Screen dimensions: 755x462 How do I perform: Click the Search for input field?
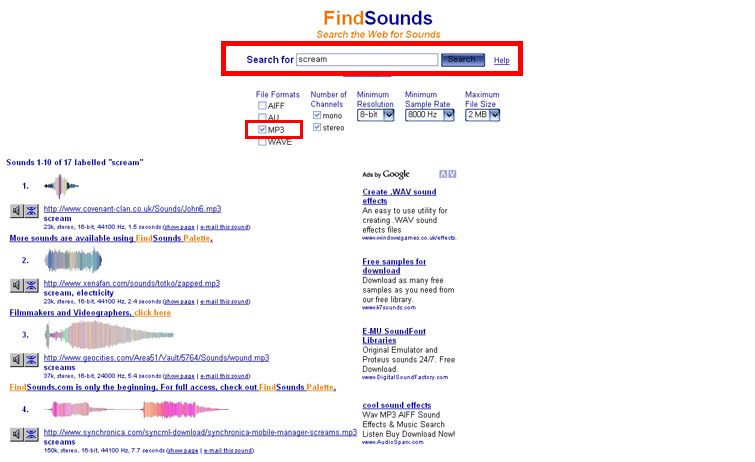(x=367, y=59)
